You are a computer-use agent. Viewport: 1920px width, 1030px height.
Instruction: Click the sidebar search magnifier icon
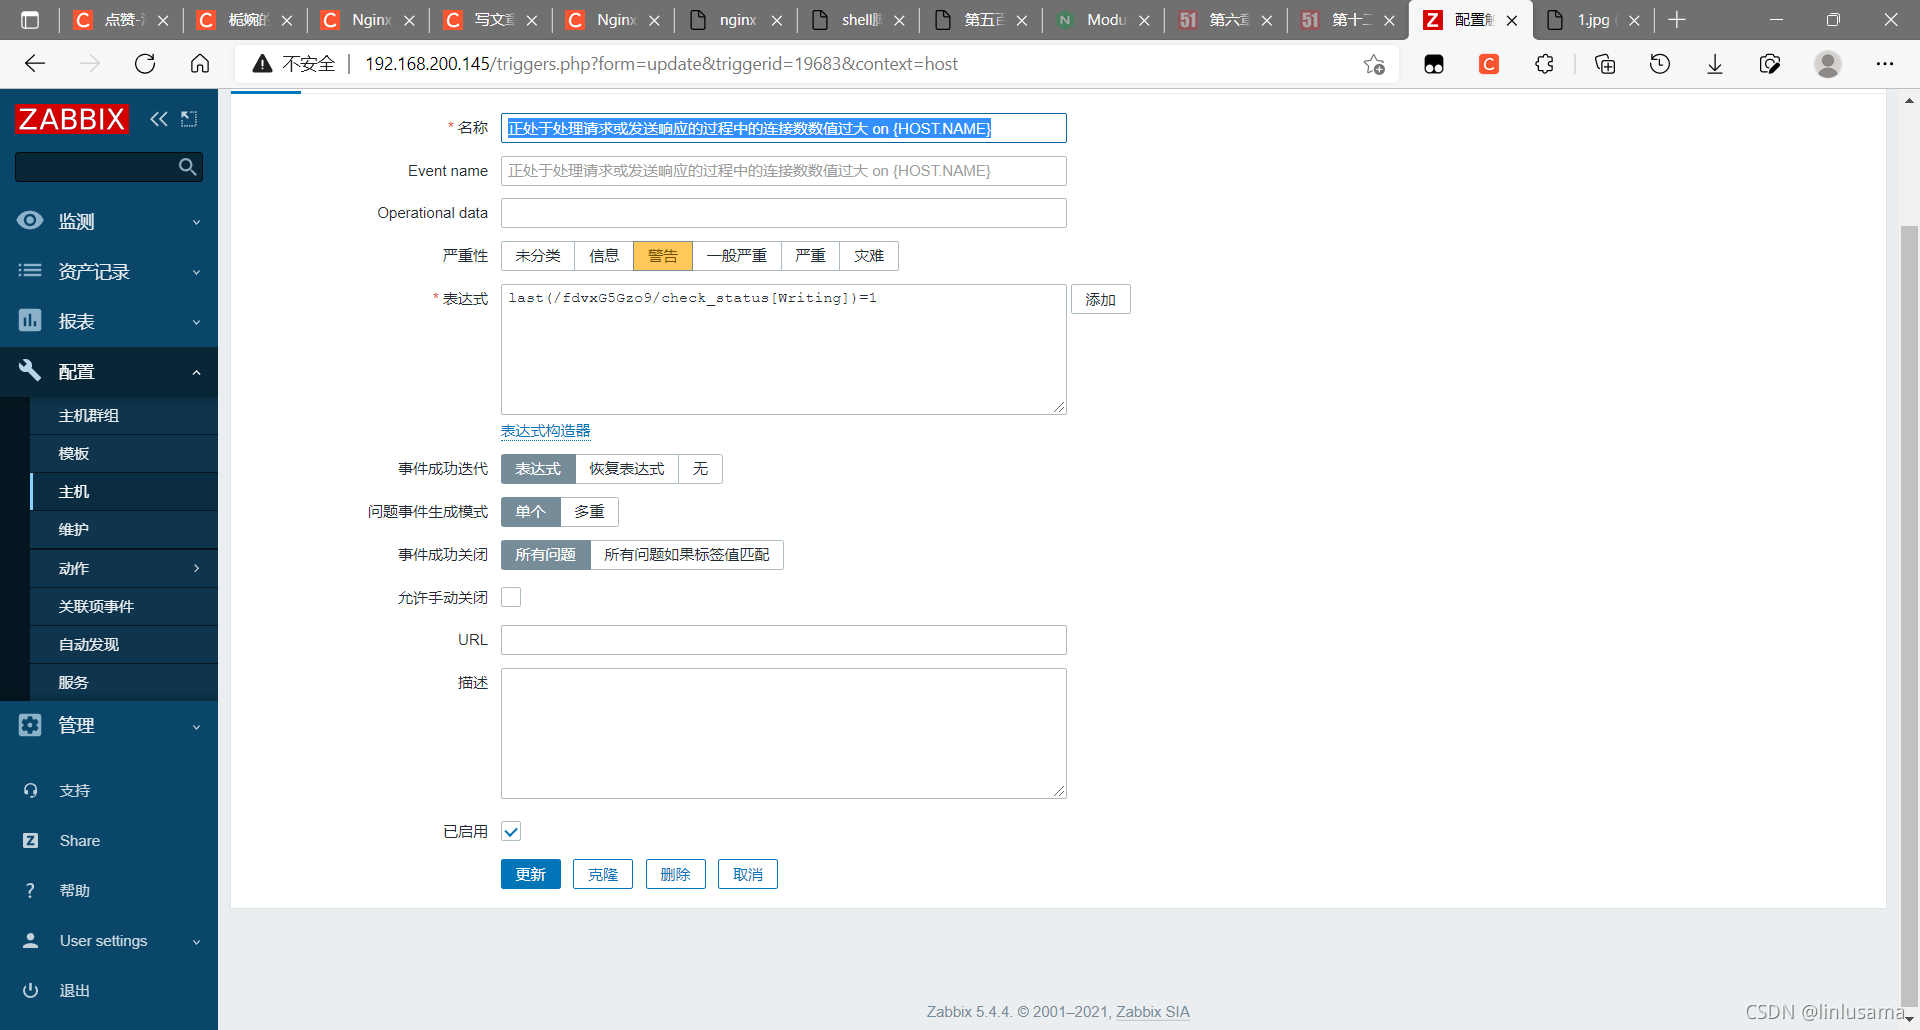(187, 167)
